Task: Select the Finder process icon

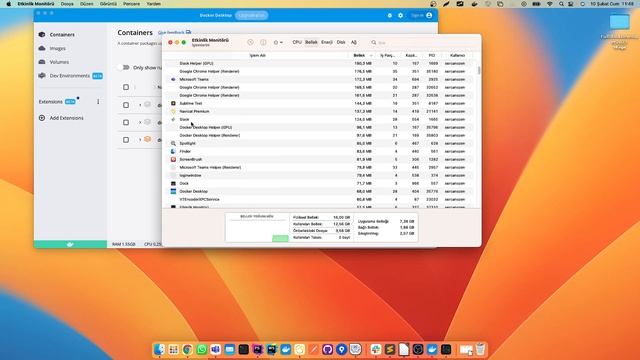Action: 173,151
